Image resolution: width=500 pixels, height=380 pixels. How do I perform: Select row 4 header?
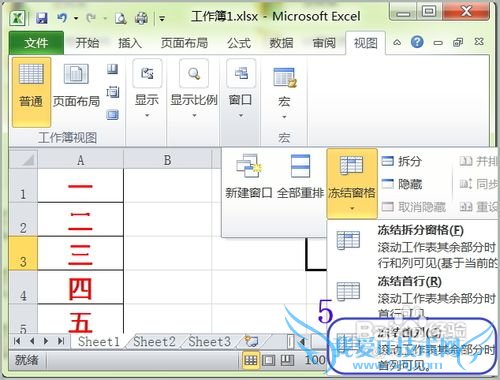tap(23, 288)
